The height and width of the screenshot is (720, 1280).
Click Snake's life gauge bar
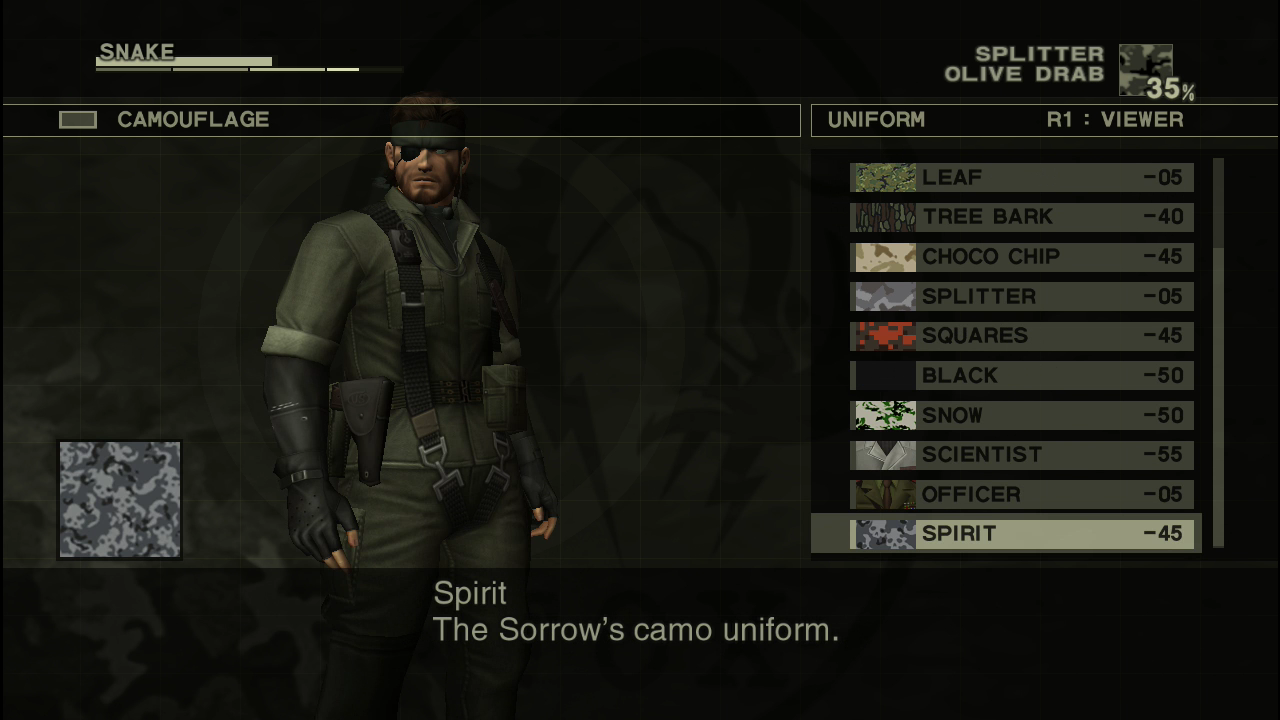pos(184,62)
